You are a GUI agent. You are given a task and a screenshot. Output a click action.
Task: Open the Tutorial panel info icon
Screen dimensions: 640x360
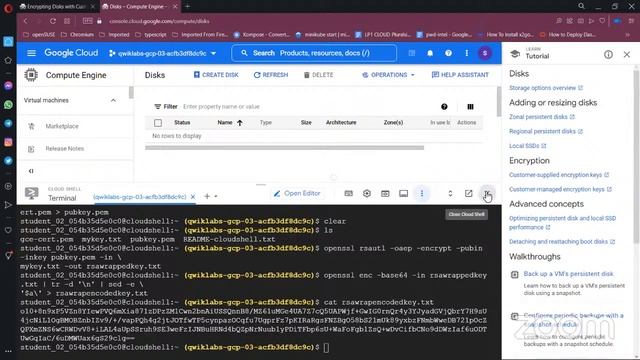[x=608, y=54]
